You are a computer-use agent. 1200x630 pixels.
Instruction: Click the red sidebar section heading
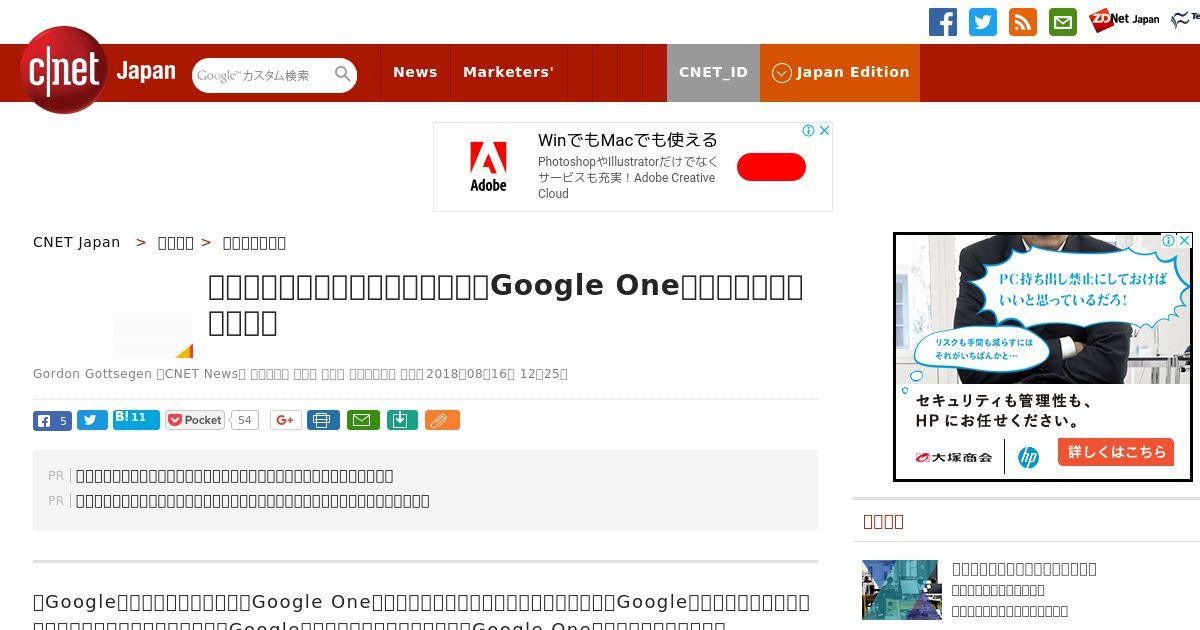tap(883, 521)
